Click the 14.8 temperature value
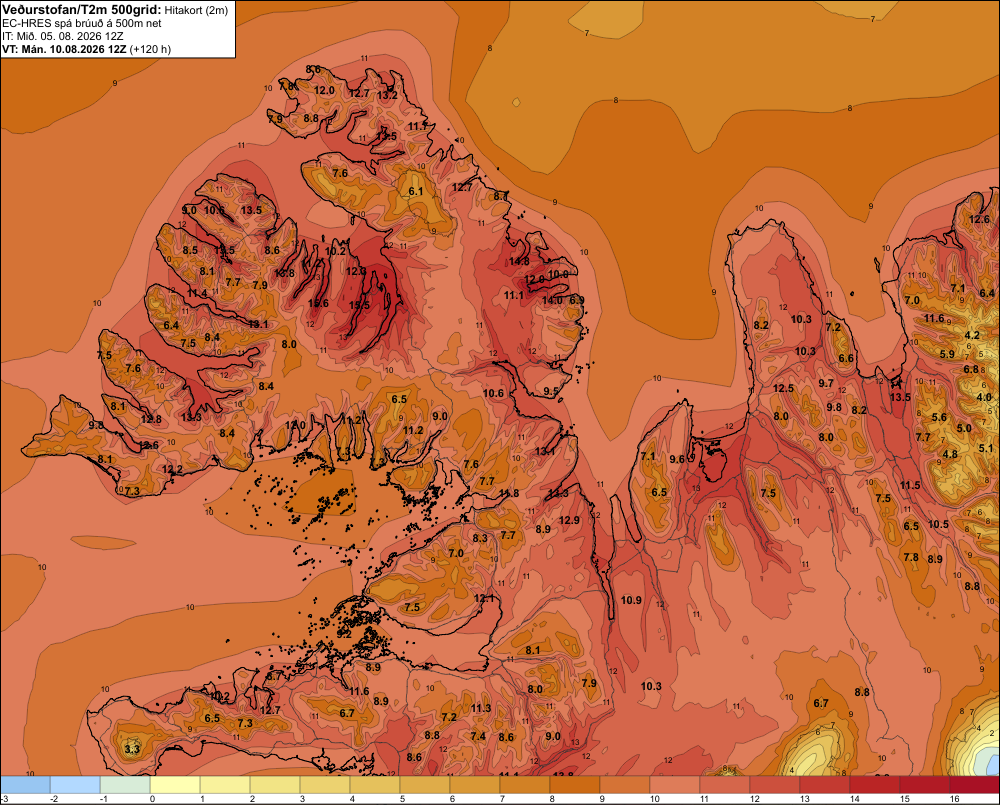Screen dimensions: 1000x805 click(519, 261)
